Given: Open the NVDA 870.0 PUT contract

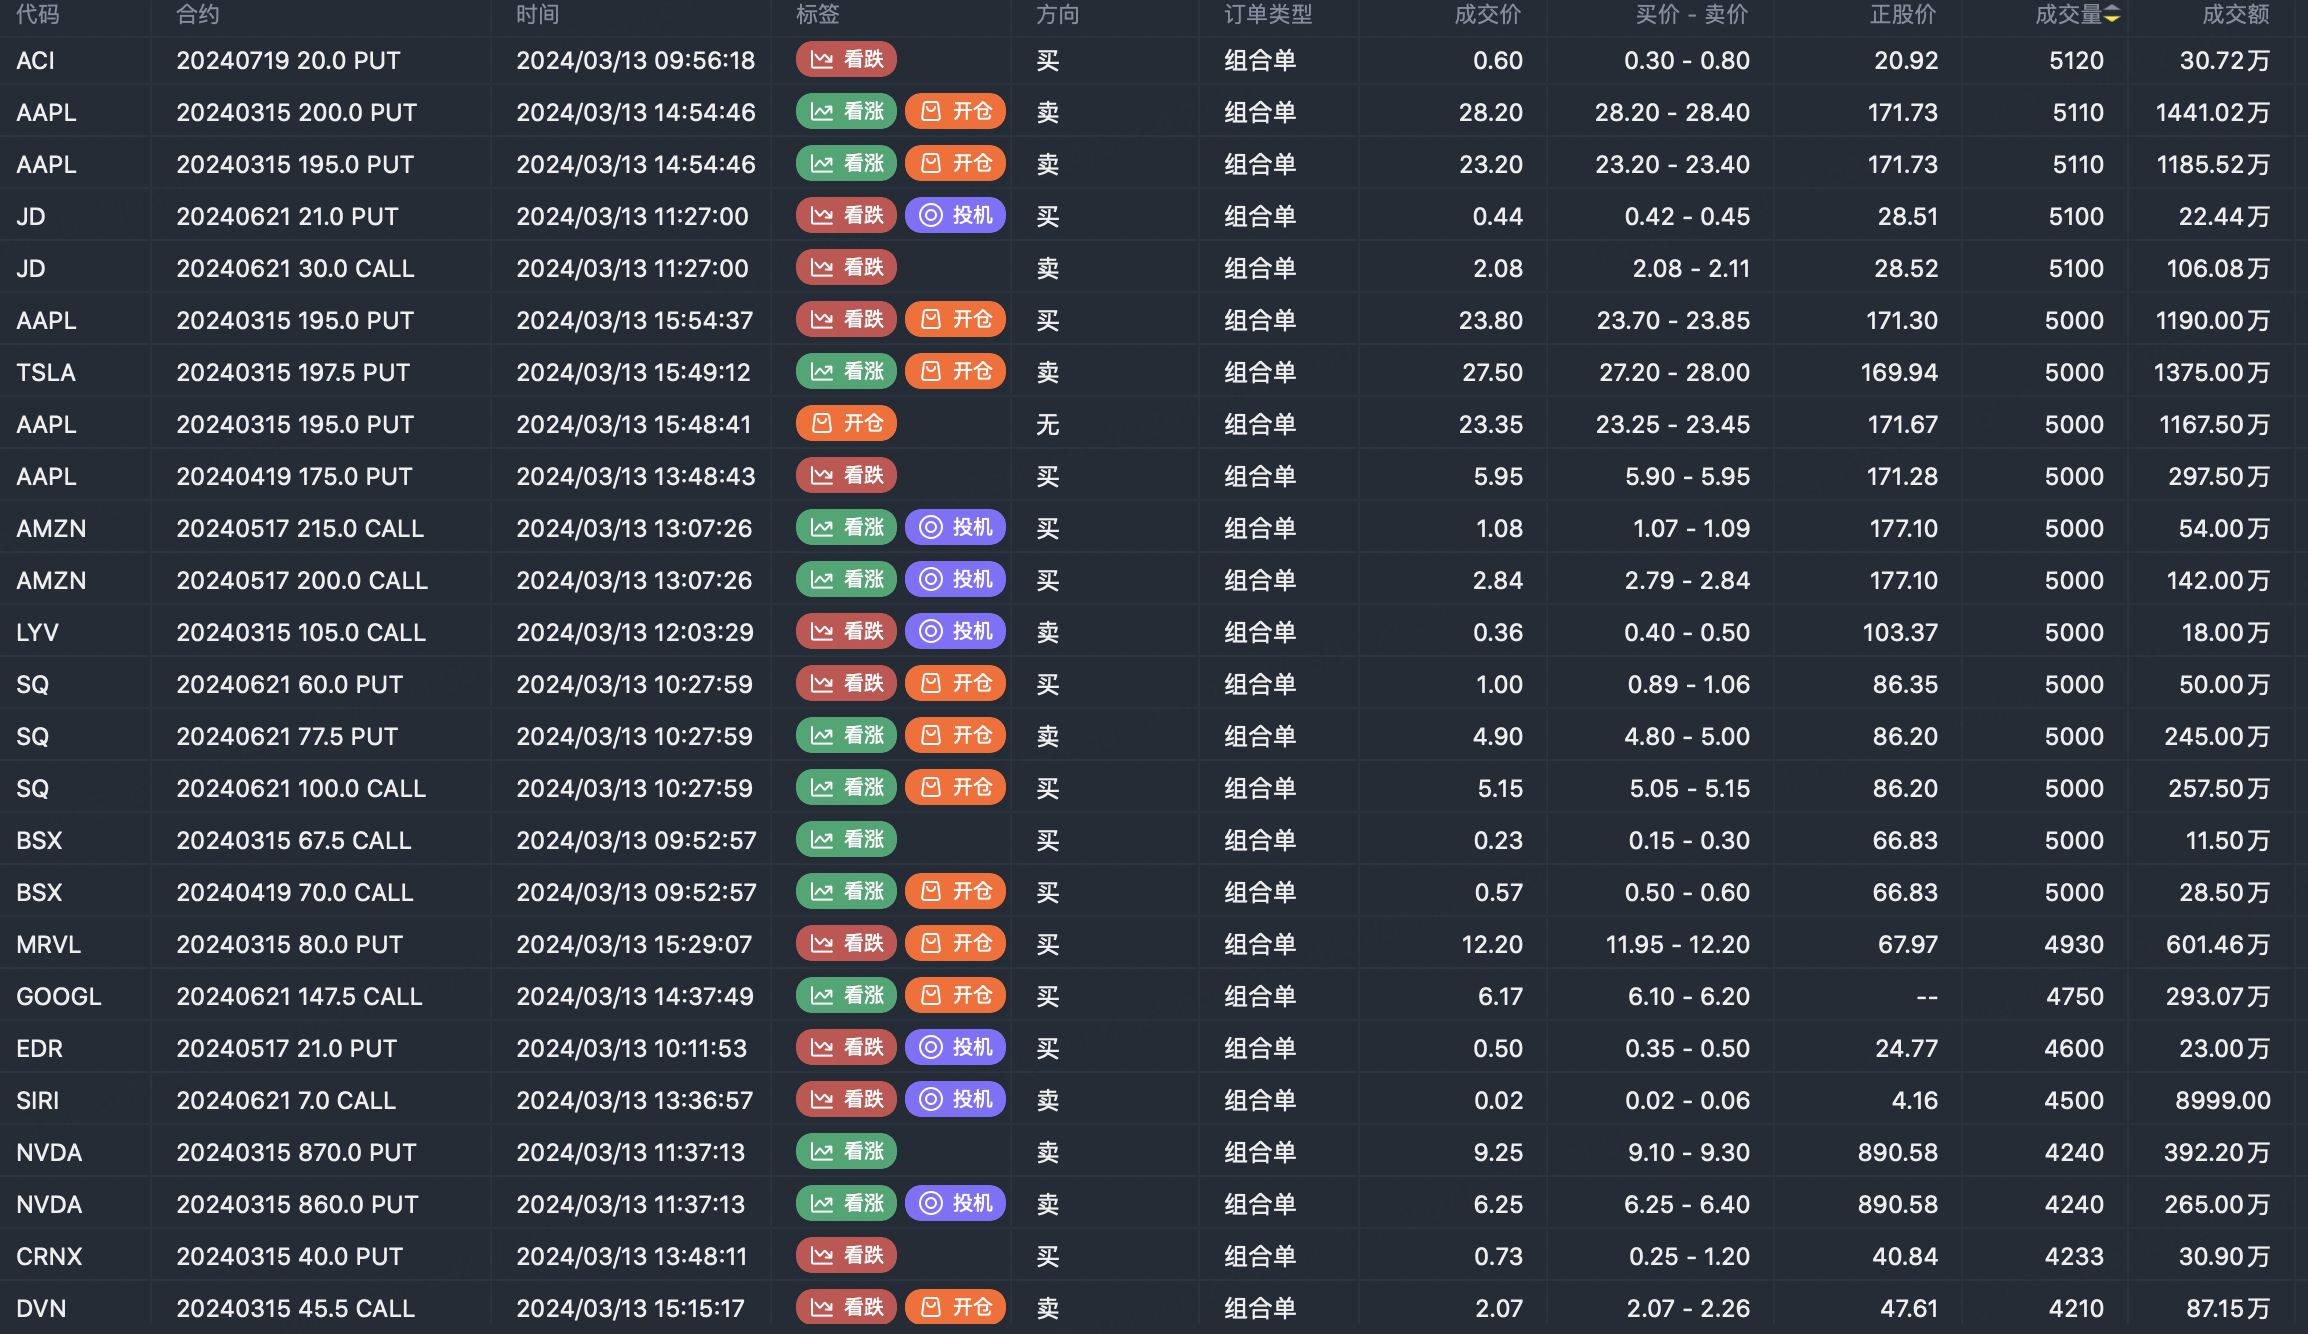Looking at the screenshot, I should point(296,1152).
